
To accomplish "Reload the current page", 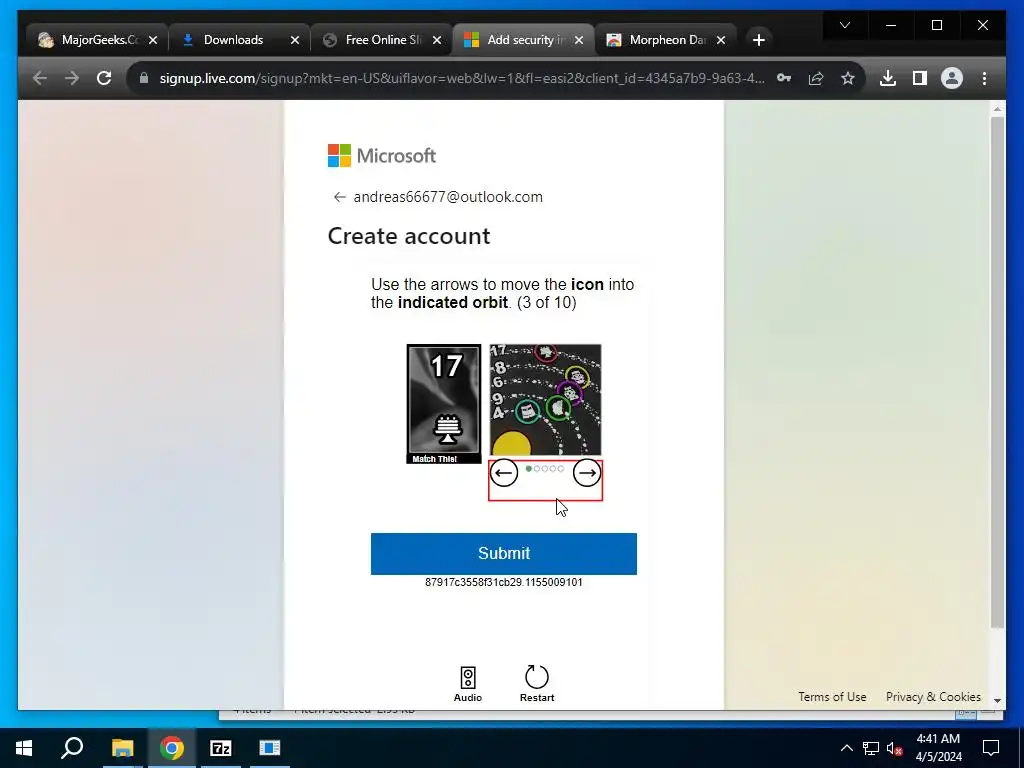I will click(x=104, y=78).
